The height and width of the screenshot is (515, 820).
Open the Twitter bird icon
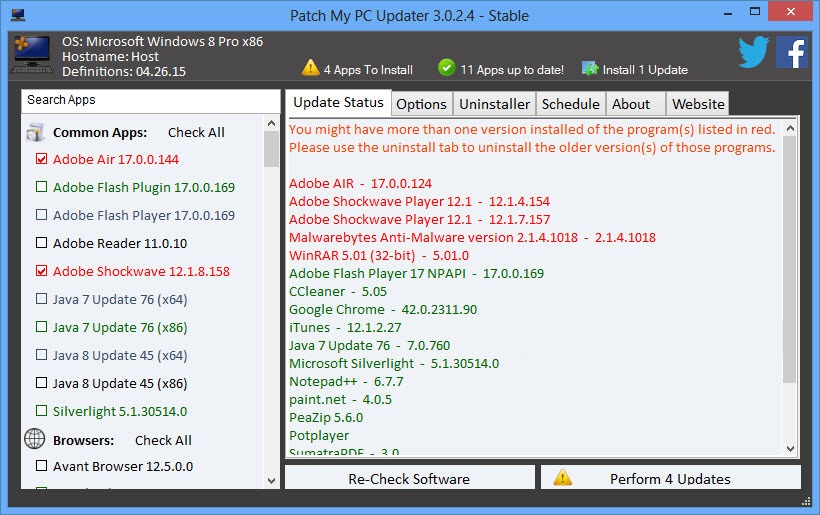tap(754, 53)
